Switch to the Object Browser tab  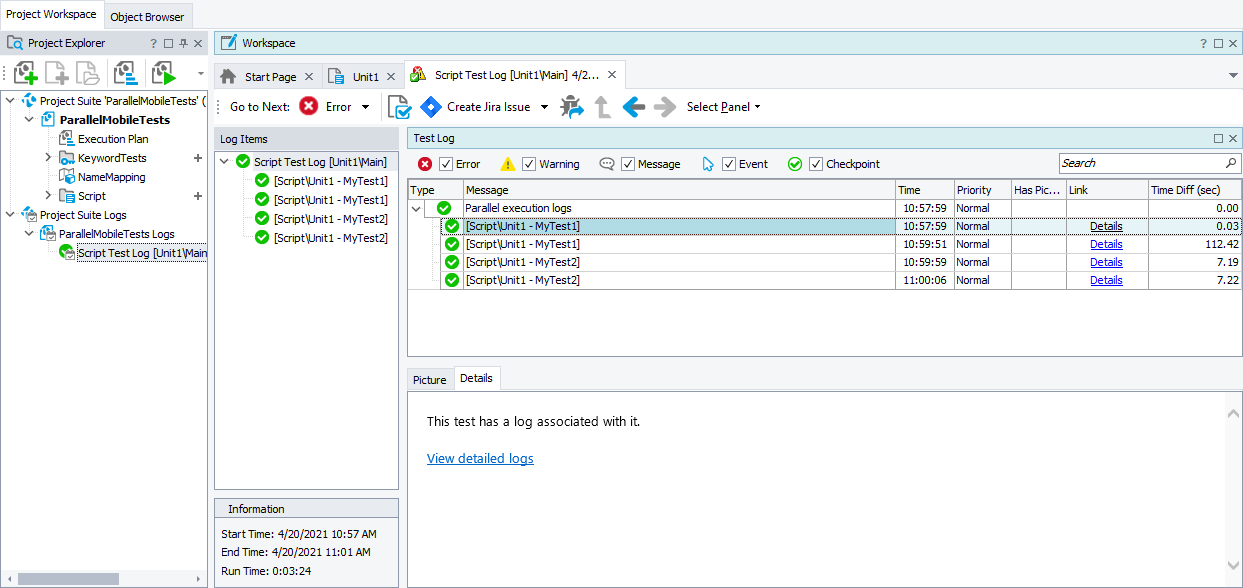[x=147, y=16]
